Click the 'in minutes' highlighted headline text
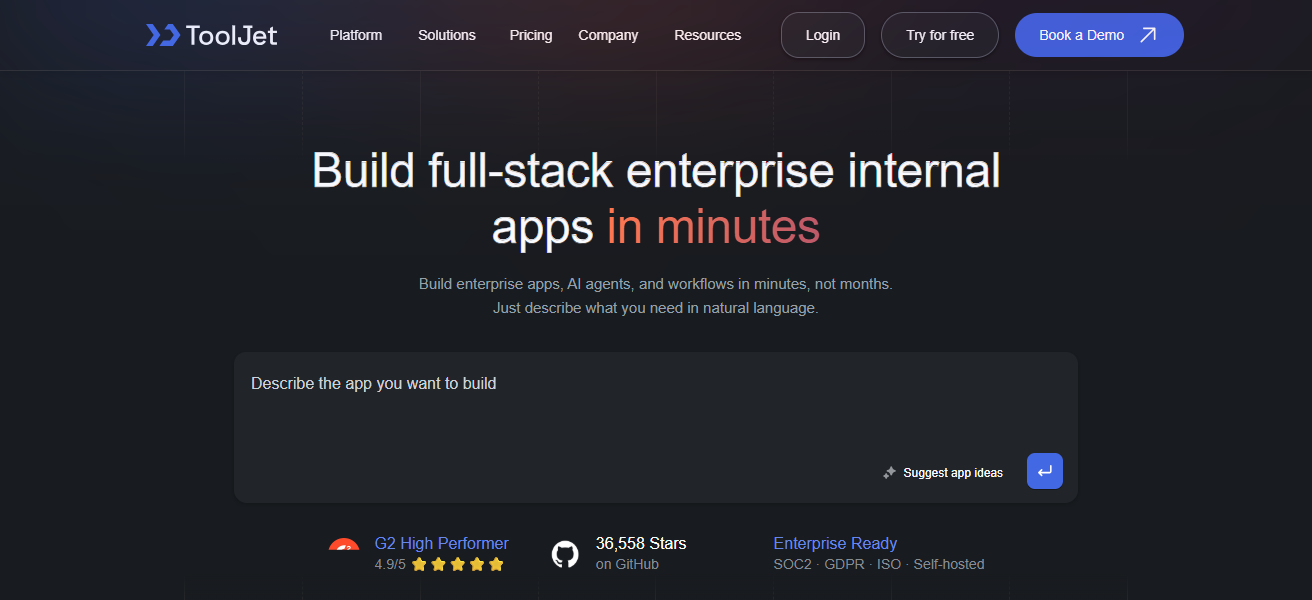Screen dimensions: 1312x600 713,227
